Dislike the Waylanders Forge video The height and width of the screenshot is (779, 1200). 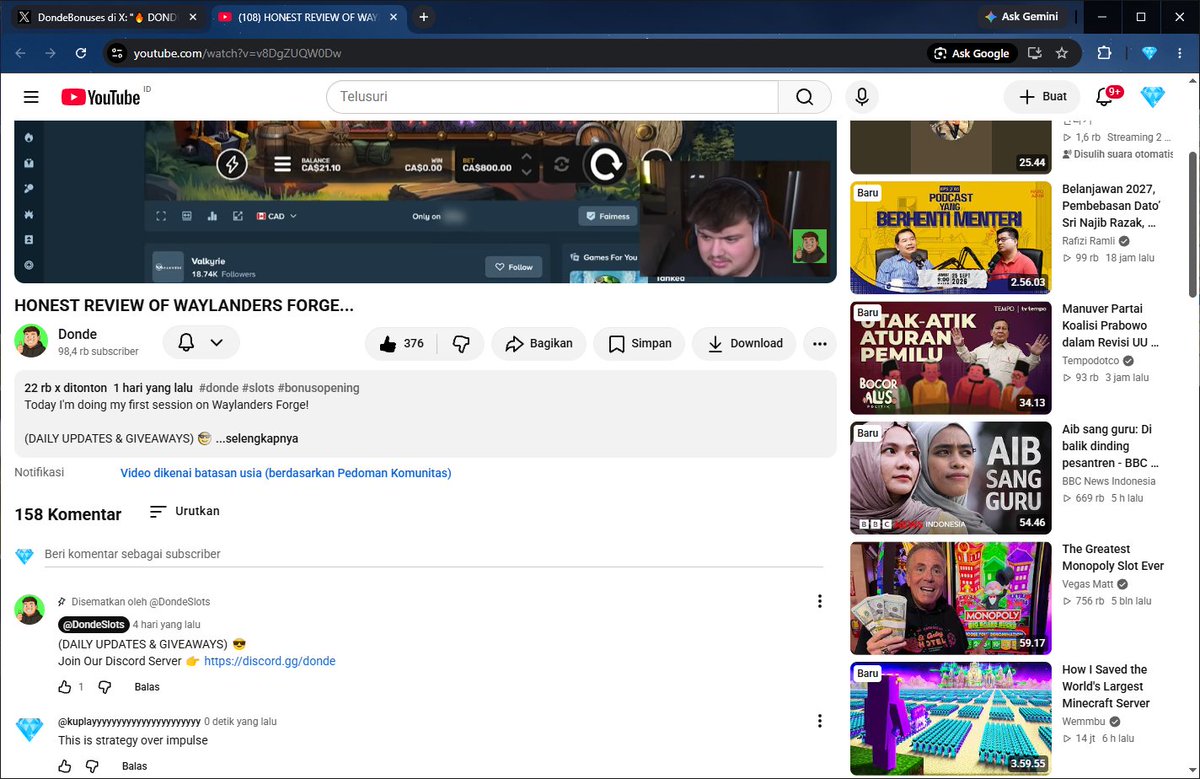(x=461, y=343)
